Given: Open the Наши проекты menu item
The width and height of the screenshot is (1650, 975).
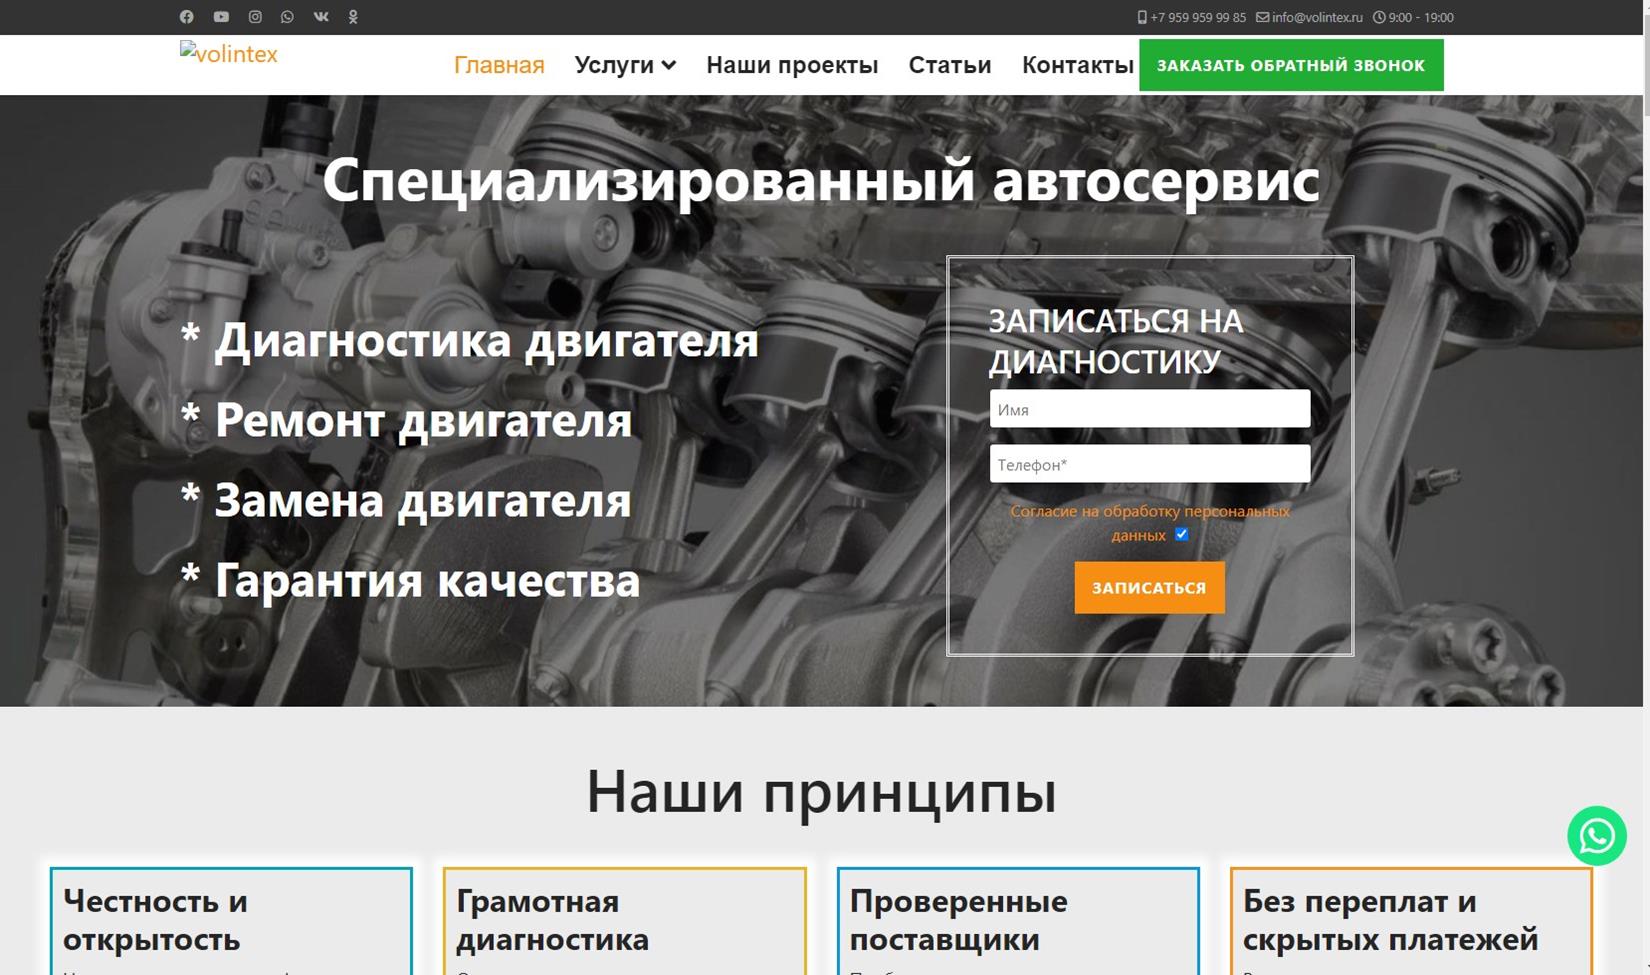Looking at the screenshot, I should [x=792, y=65].
